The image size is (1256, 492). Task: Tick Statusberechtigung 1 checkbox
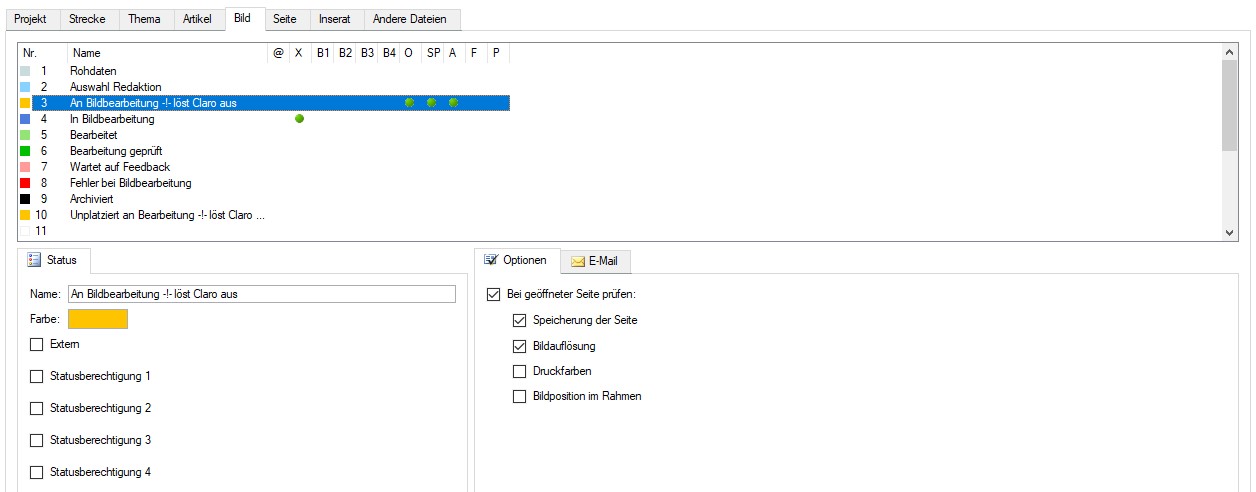(x=37, y=377)
